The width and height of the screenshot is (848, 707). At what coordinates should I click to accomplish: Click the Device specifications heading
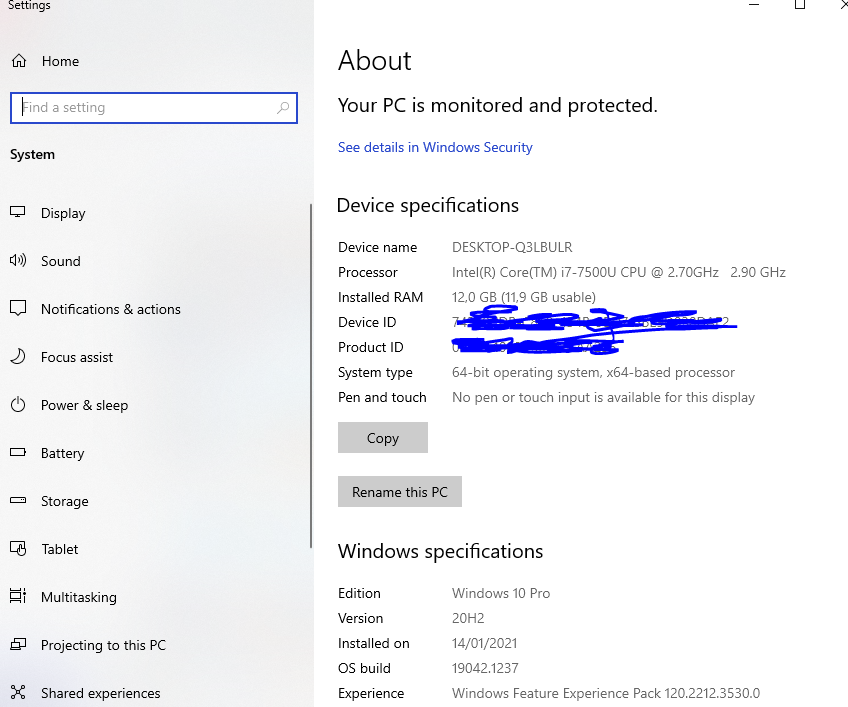(x=427, y=206)
